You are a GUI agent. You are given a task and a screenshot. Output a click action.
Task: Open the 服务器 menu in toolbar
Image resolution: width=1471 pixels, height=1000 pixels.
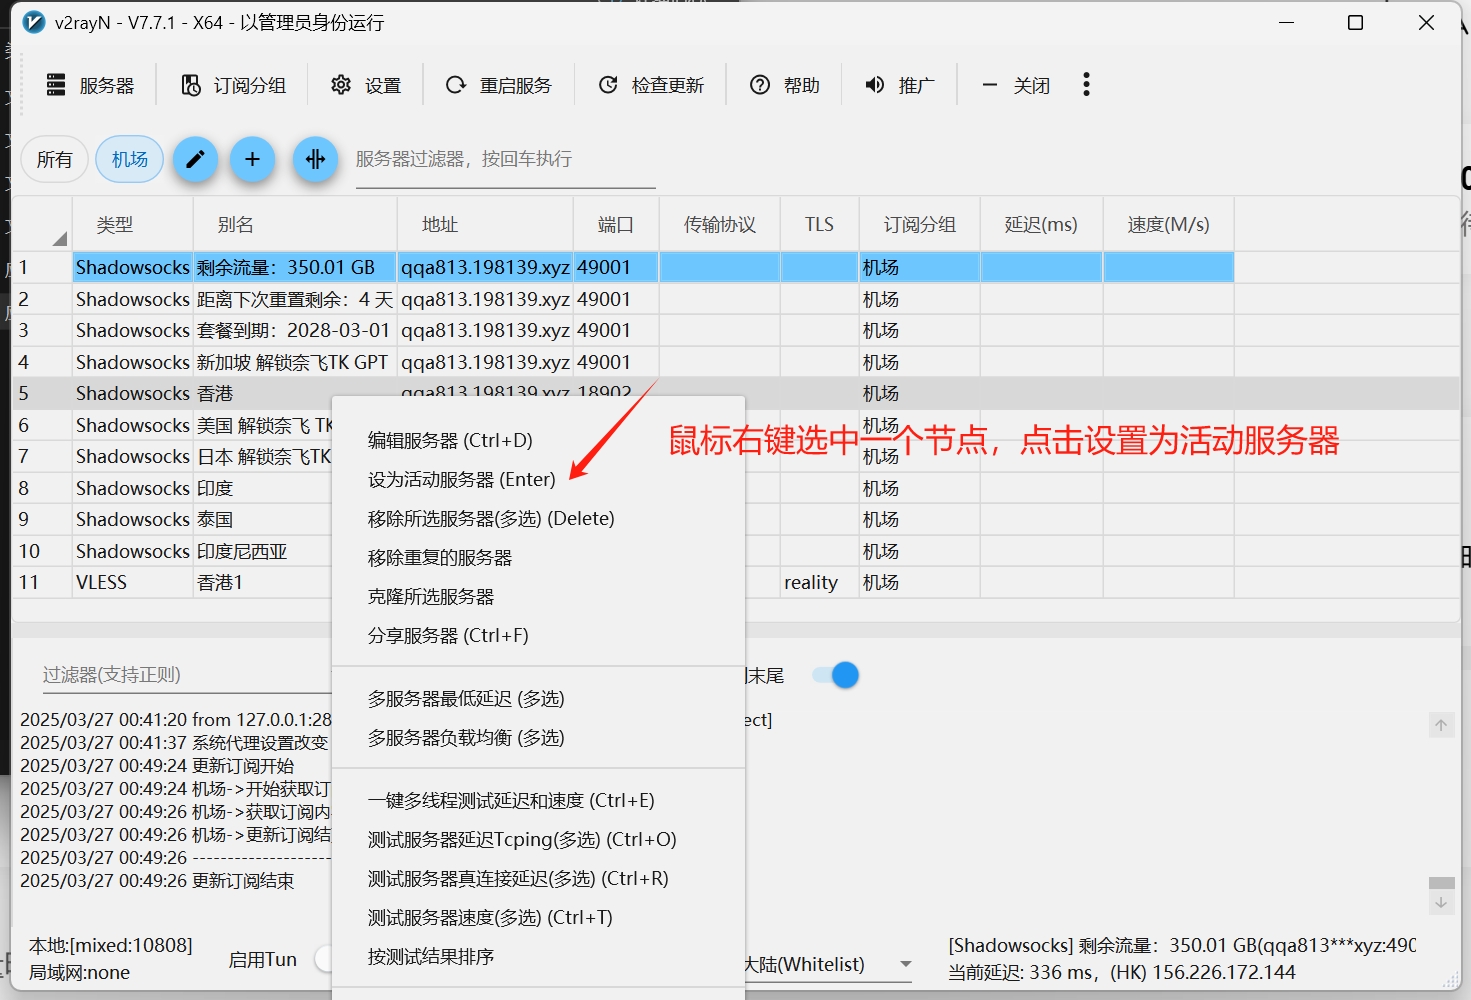(x=90, y=86)
